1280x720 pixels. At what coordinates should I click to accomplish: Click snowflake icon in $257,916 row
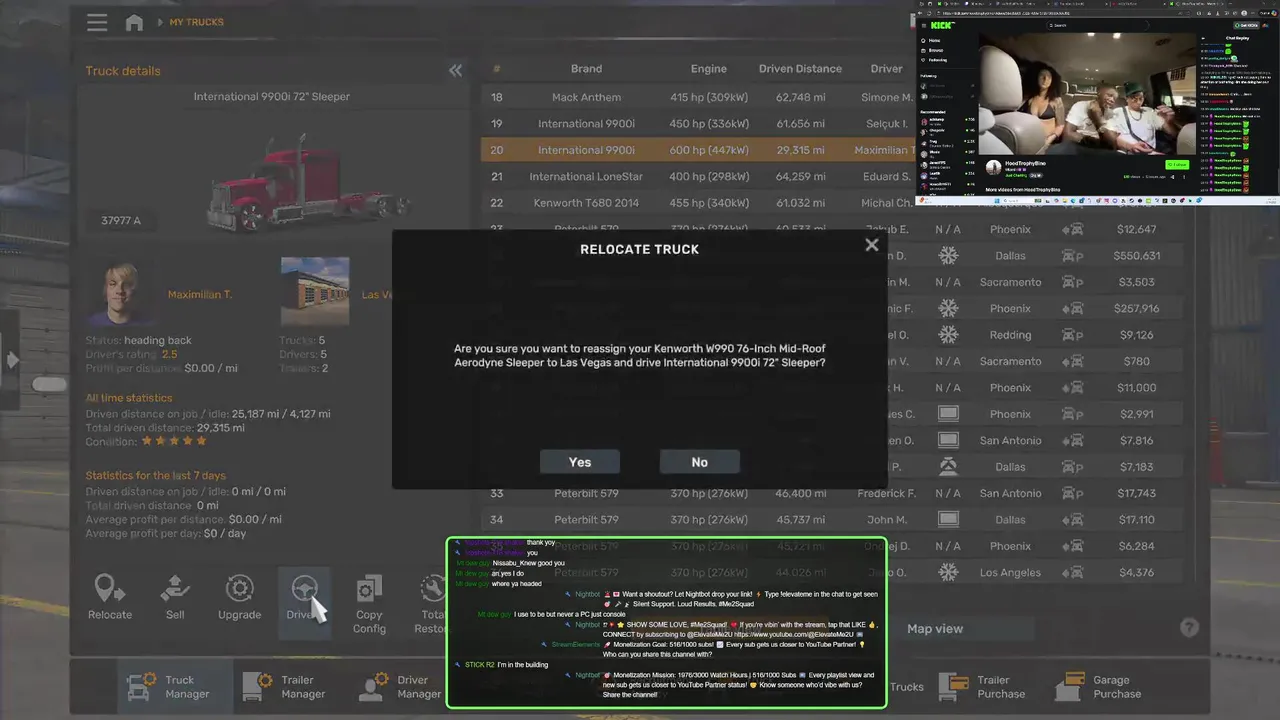point(947,309)
